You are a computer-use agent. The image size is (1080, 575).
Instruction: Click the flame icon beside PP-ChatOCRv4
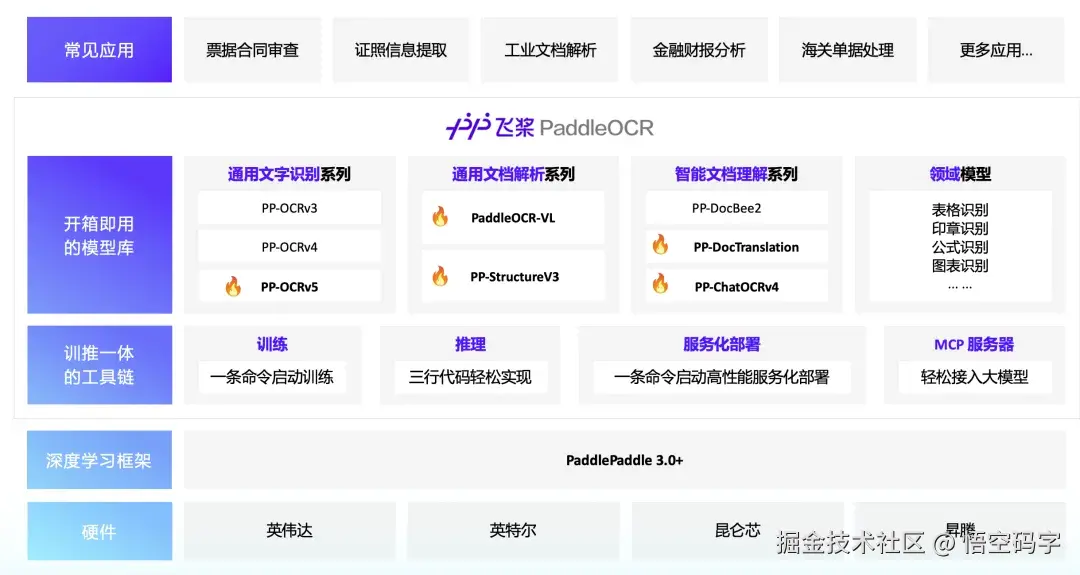tap(661, 284)
